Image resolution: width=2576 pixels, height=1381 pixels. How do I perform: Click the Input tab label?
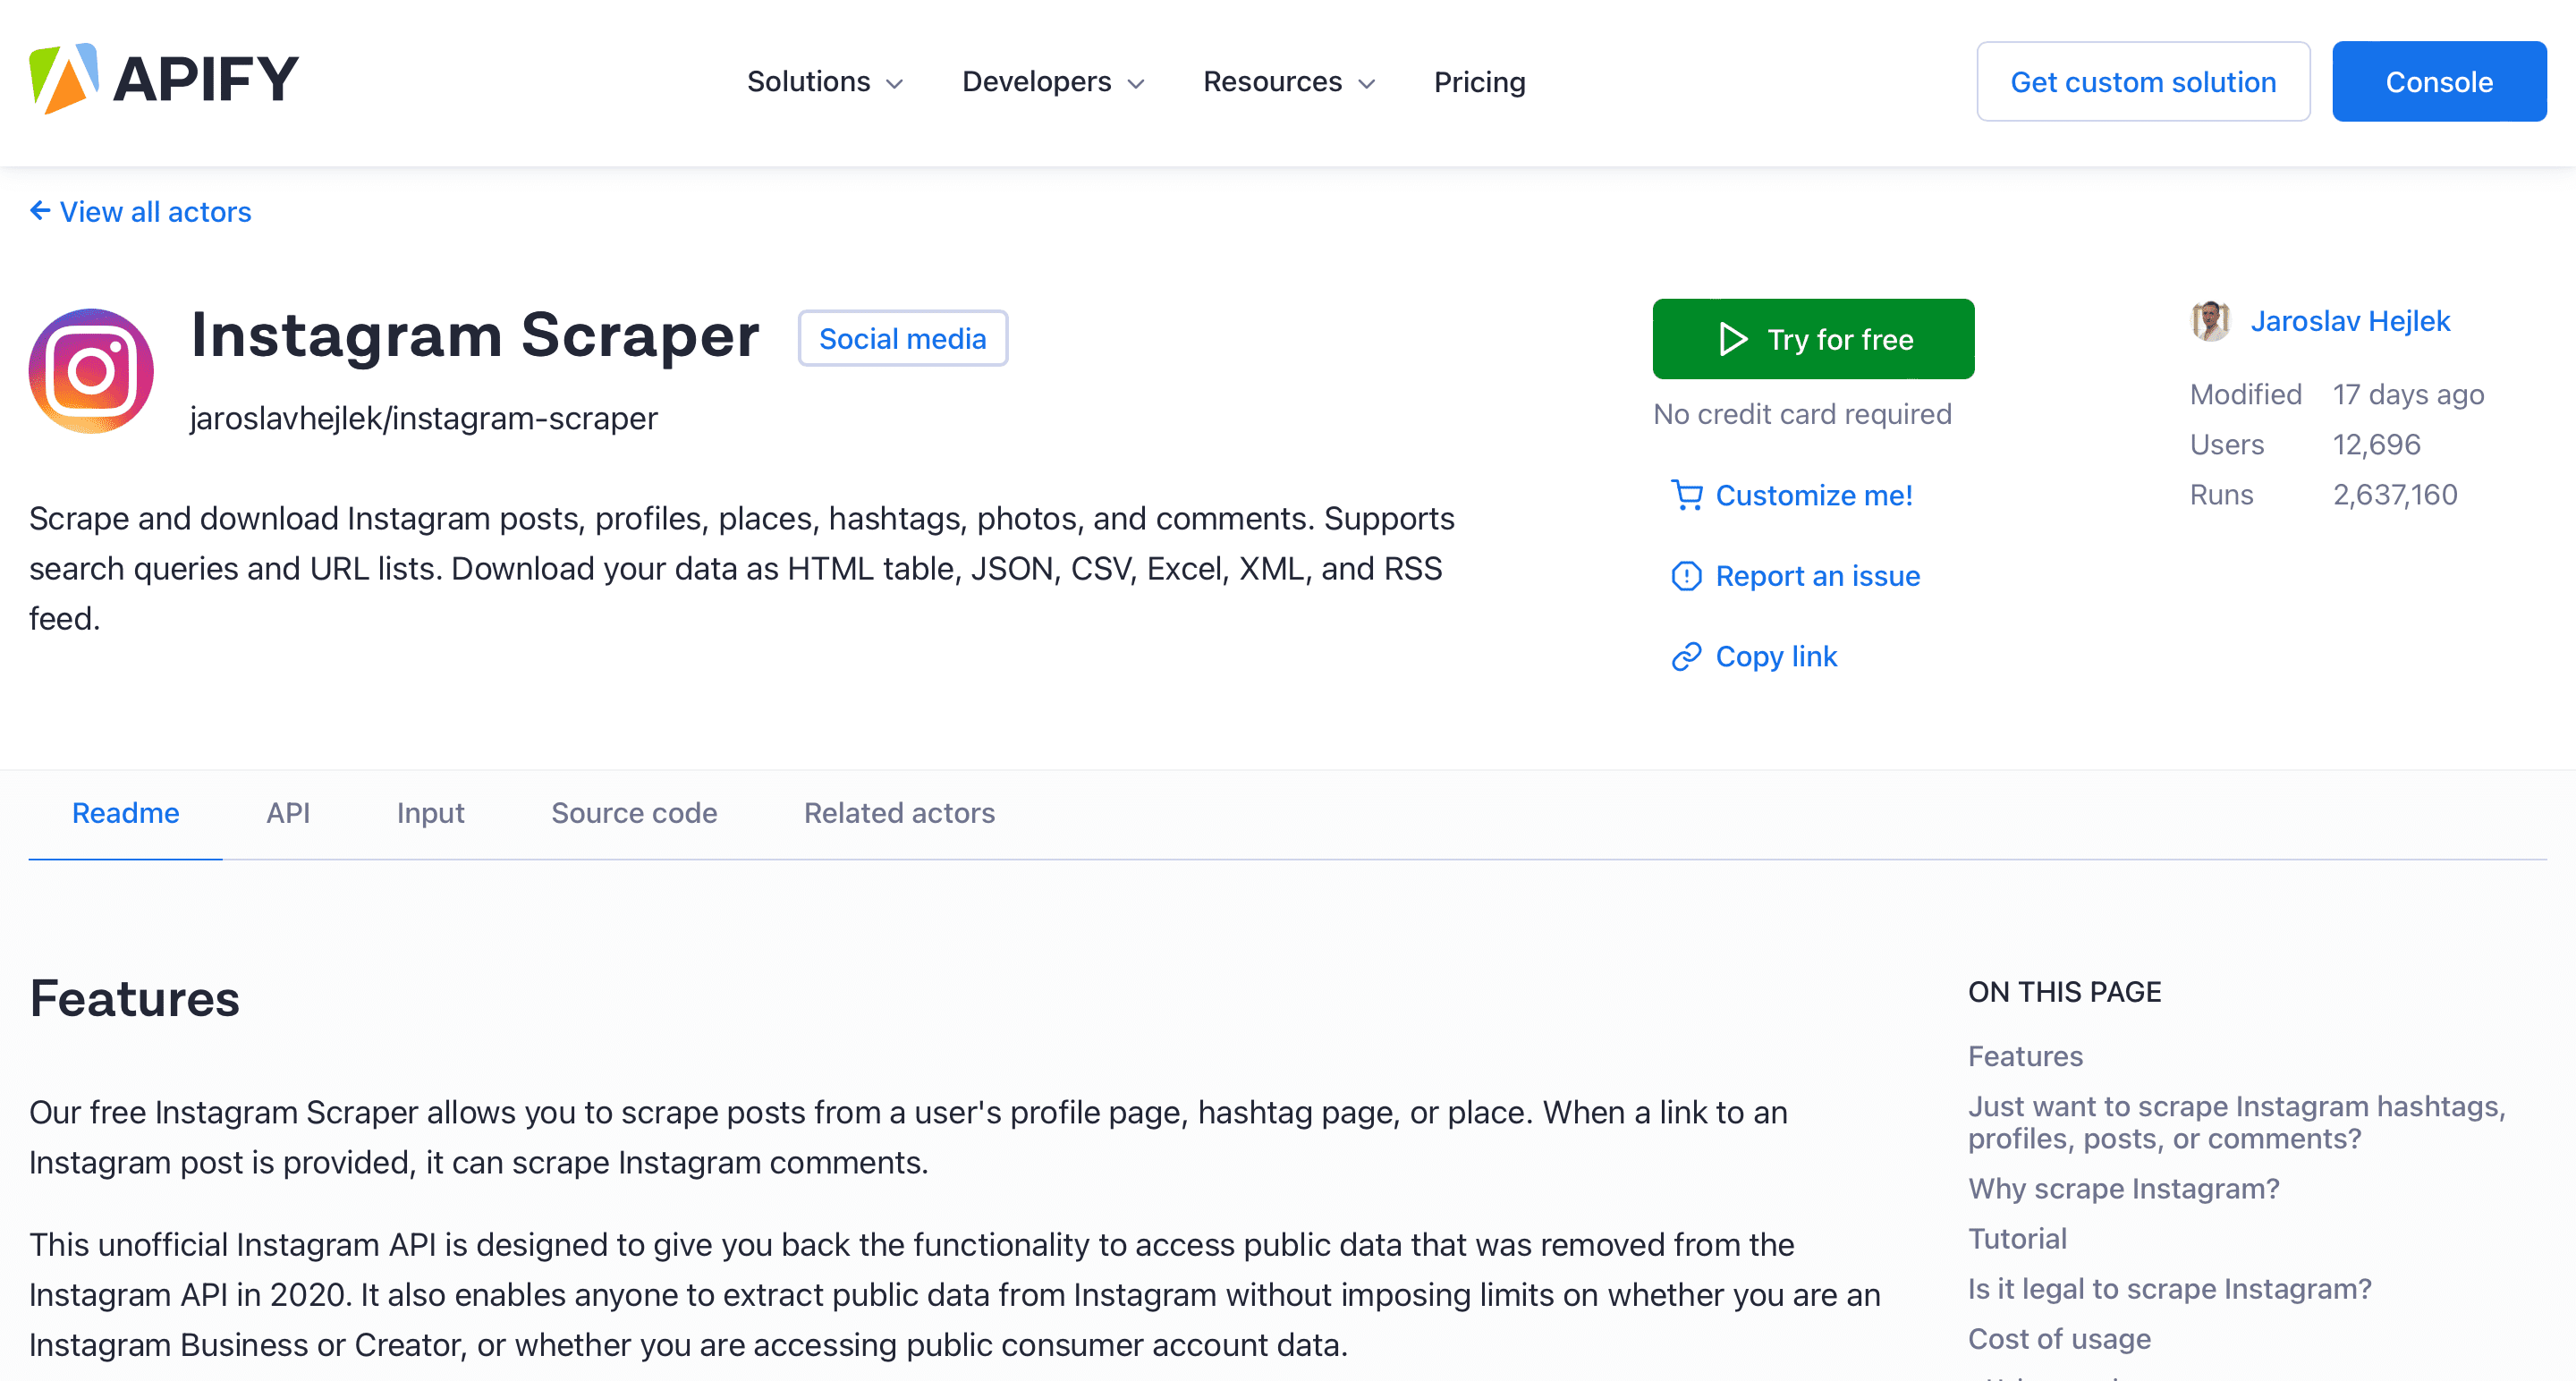point(431,812)
